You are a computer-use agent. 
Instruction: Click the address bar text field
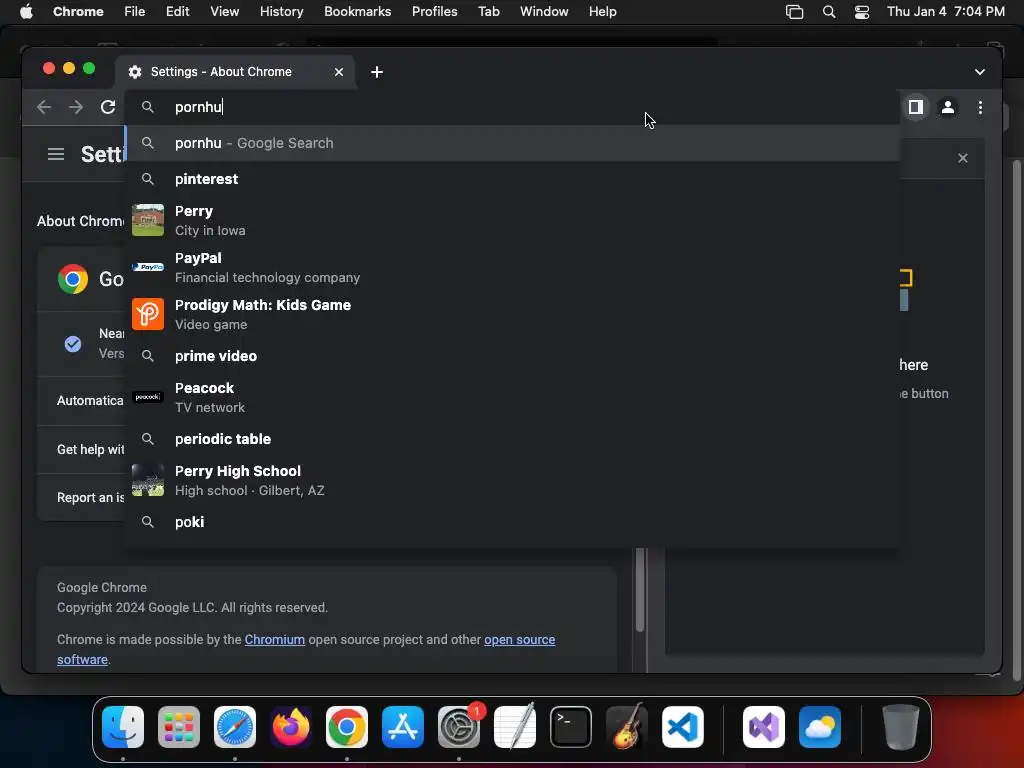point(513,107)
